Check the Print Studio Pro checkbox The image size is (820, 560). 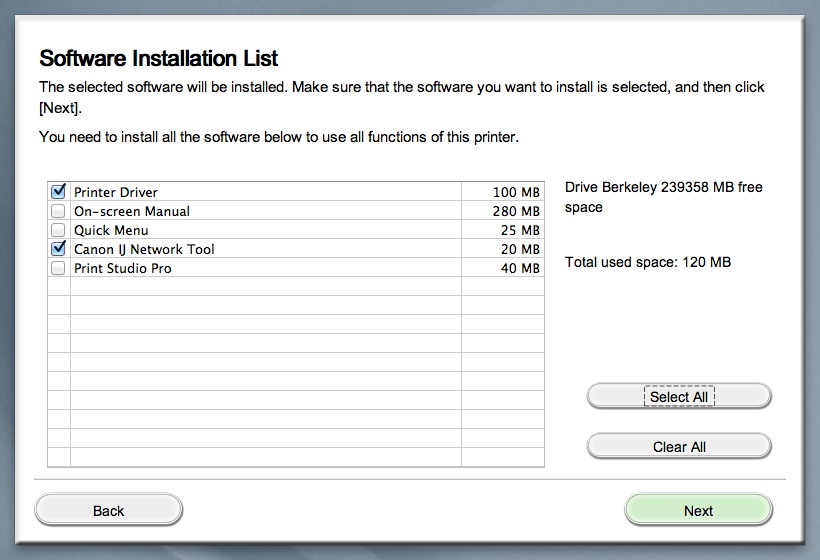click(58, 268)
